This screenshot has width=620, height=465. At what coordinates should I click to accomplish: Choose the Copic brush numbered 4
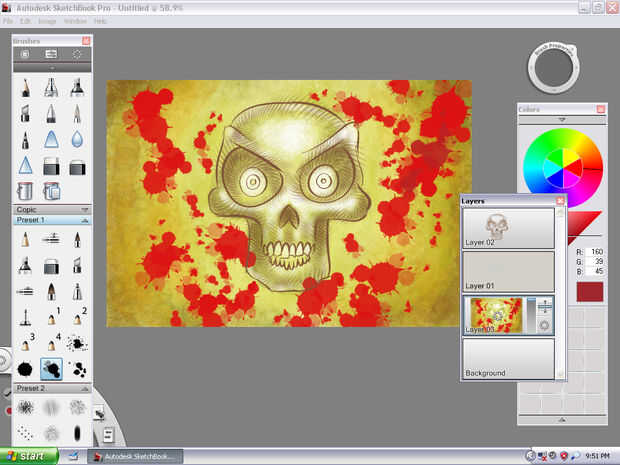pyautogui.click(x=51, y=343)
